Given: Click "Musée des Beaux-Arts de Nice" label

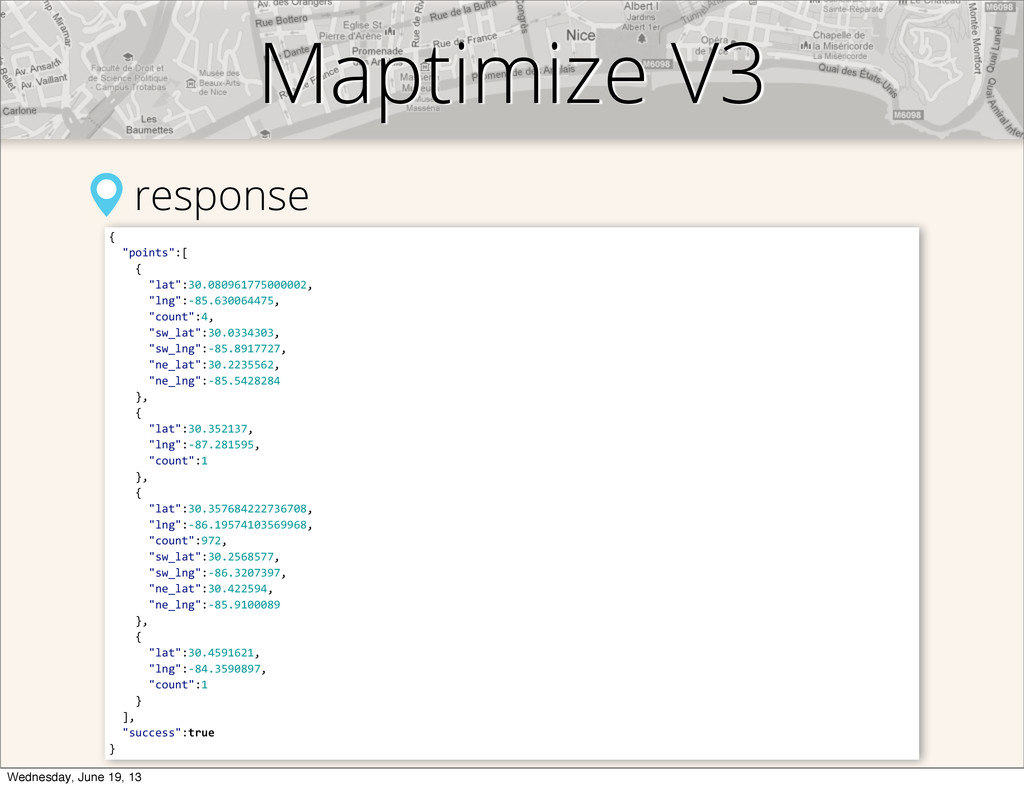Looking at the screenshot, I should [x=219, y=83].
